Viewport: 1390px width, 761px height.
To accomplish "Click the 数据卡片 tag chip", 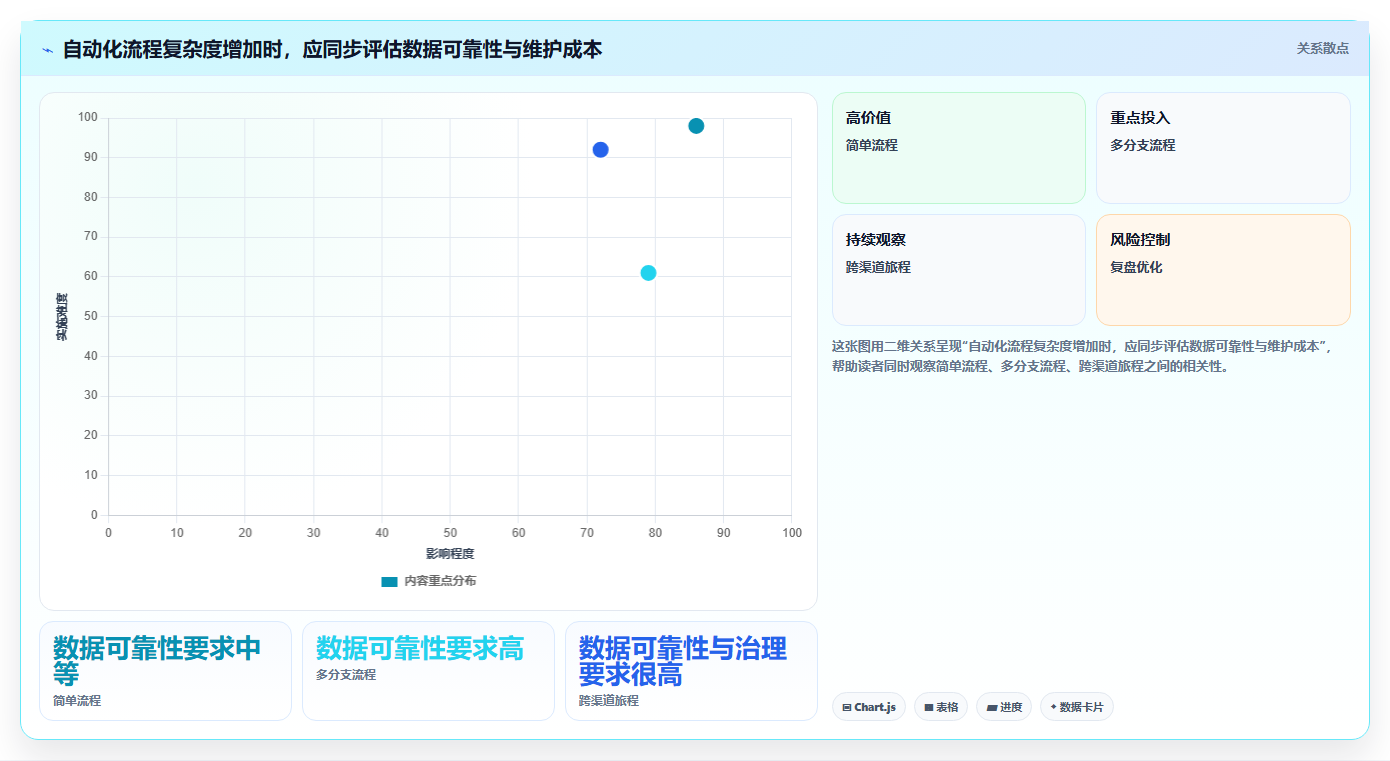I will pyautogui.click(x=1077, y=707).
